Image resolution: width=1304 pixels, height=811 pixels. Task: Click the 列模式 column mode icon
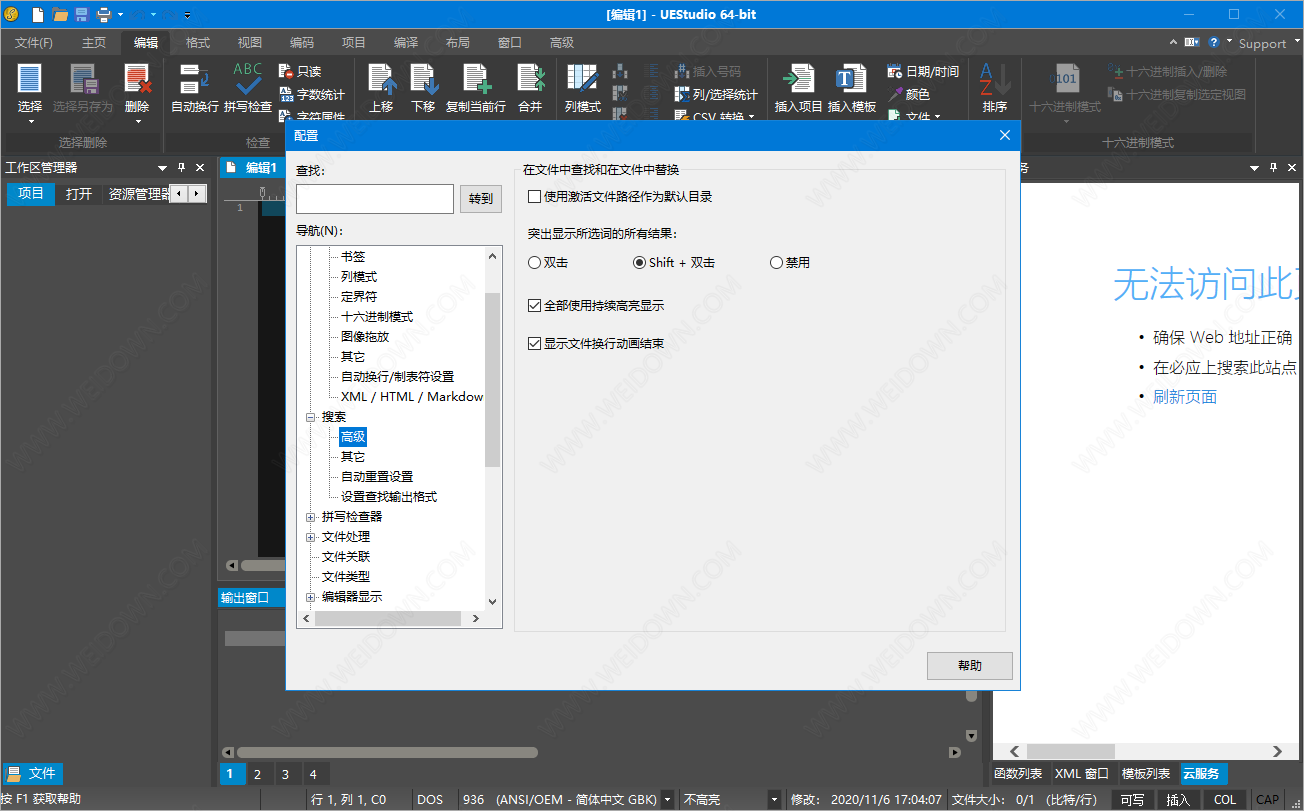tap(582, 80)
